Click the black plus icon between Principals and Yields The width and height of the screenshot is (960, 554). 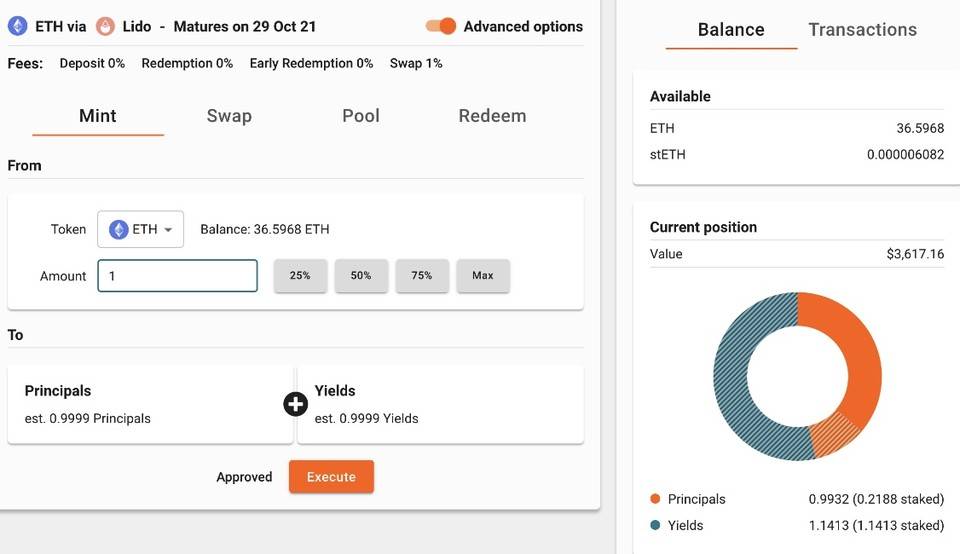click(x=295, y=404)
